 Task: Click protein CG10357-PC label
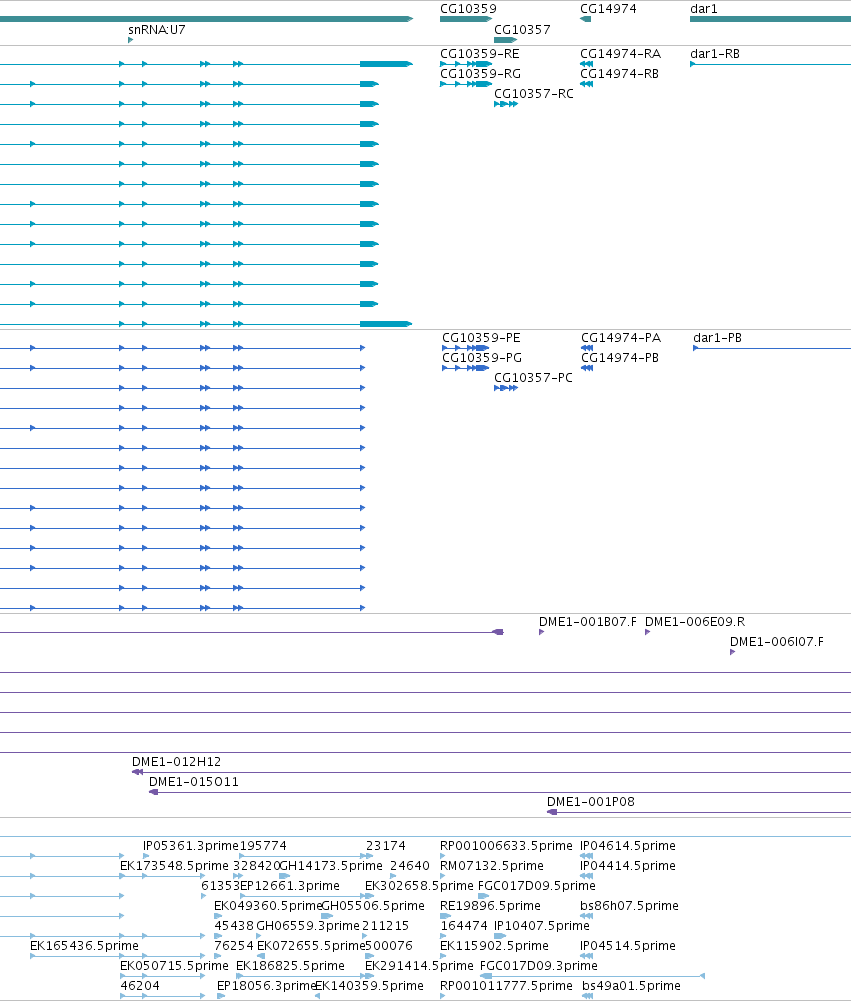(x=533, y=378)
